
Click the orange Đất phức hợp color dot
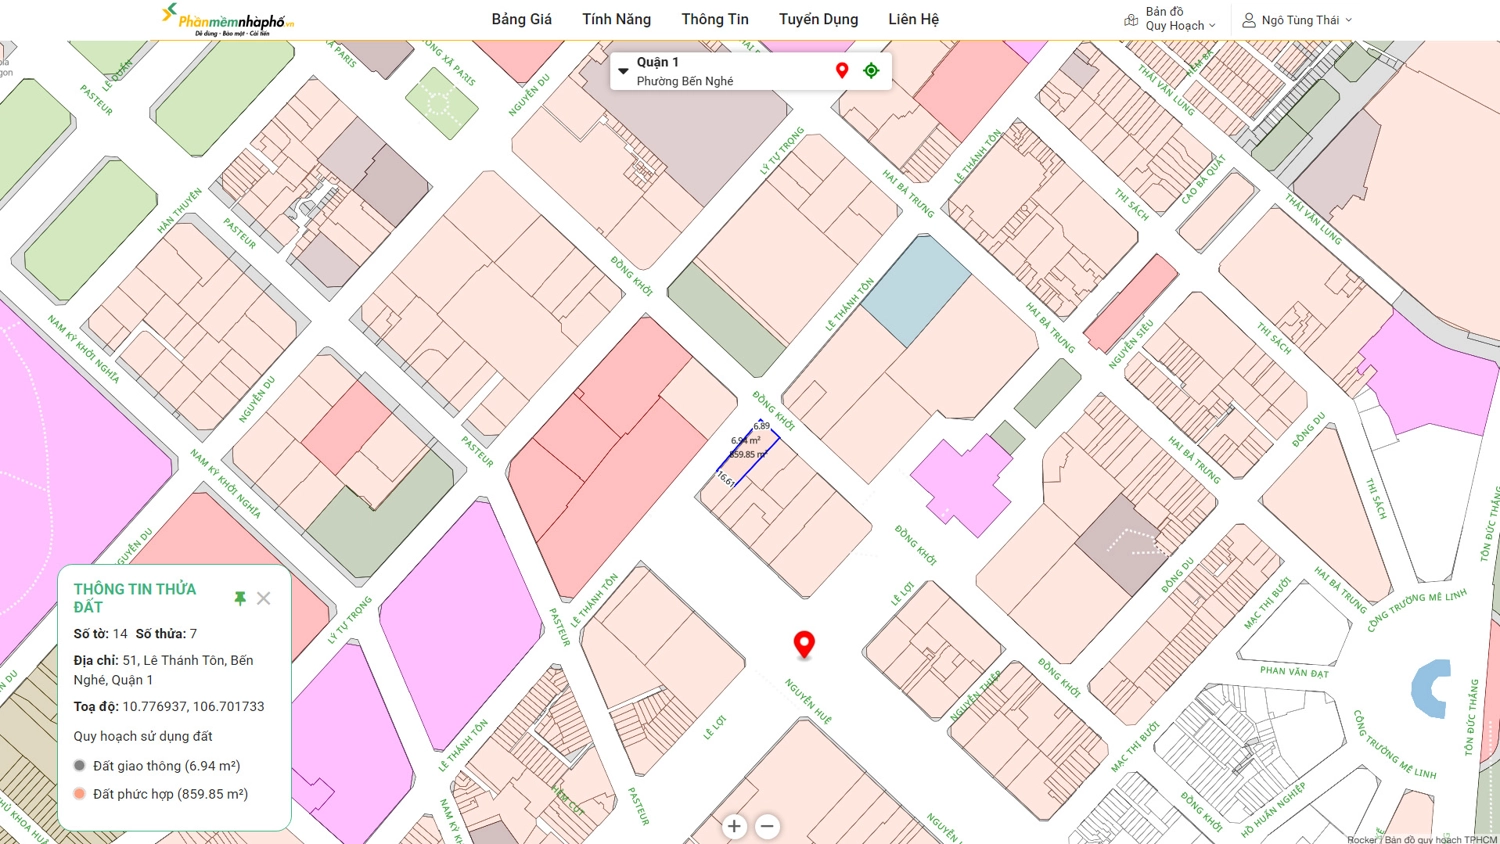80,794
